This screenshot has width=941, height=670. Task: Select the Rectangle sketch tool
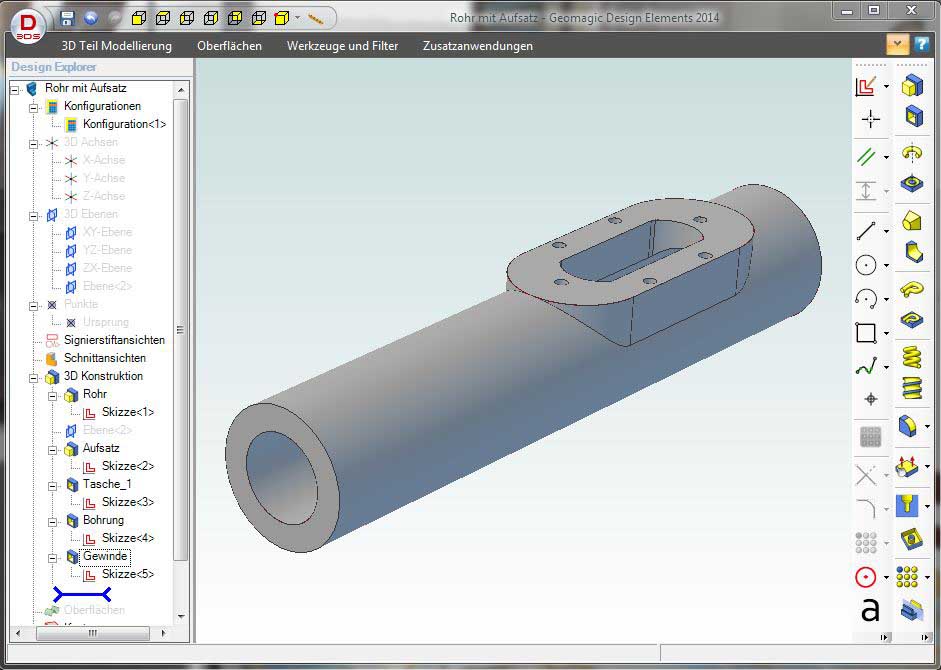868,332
